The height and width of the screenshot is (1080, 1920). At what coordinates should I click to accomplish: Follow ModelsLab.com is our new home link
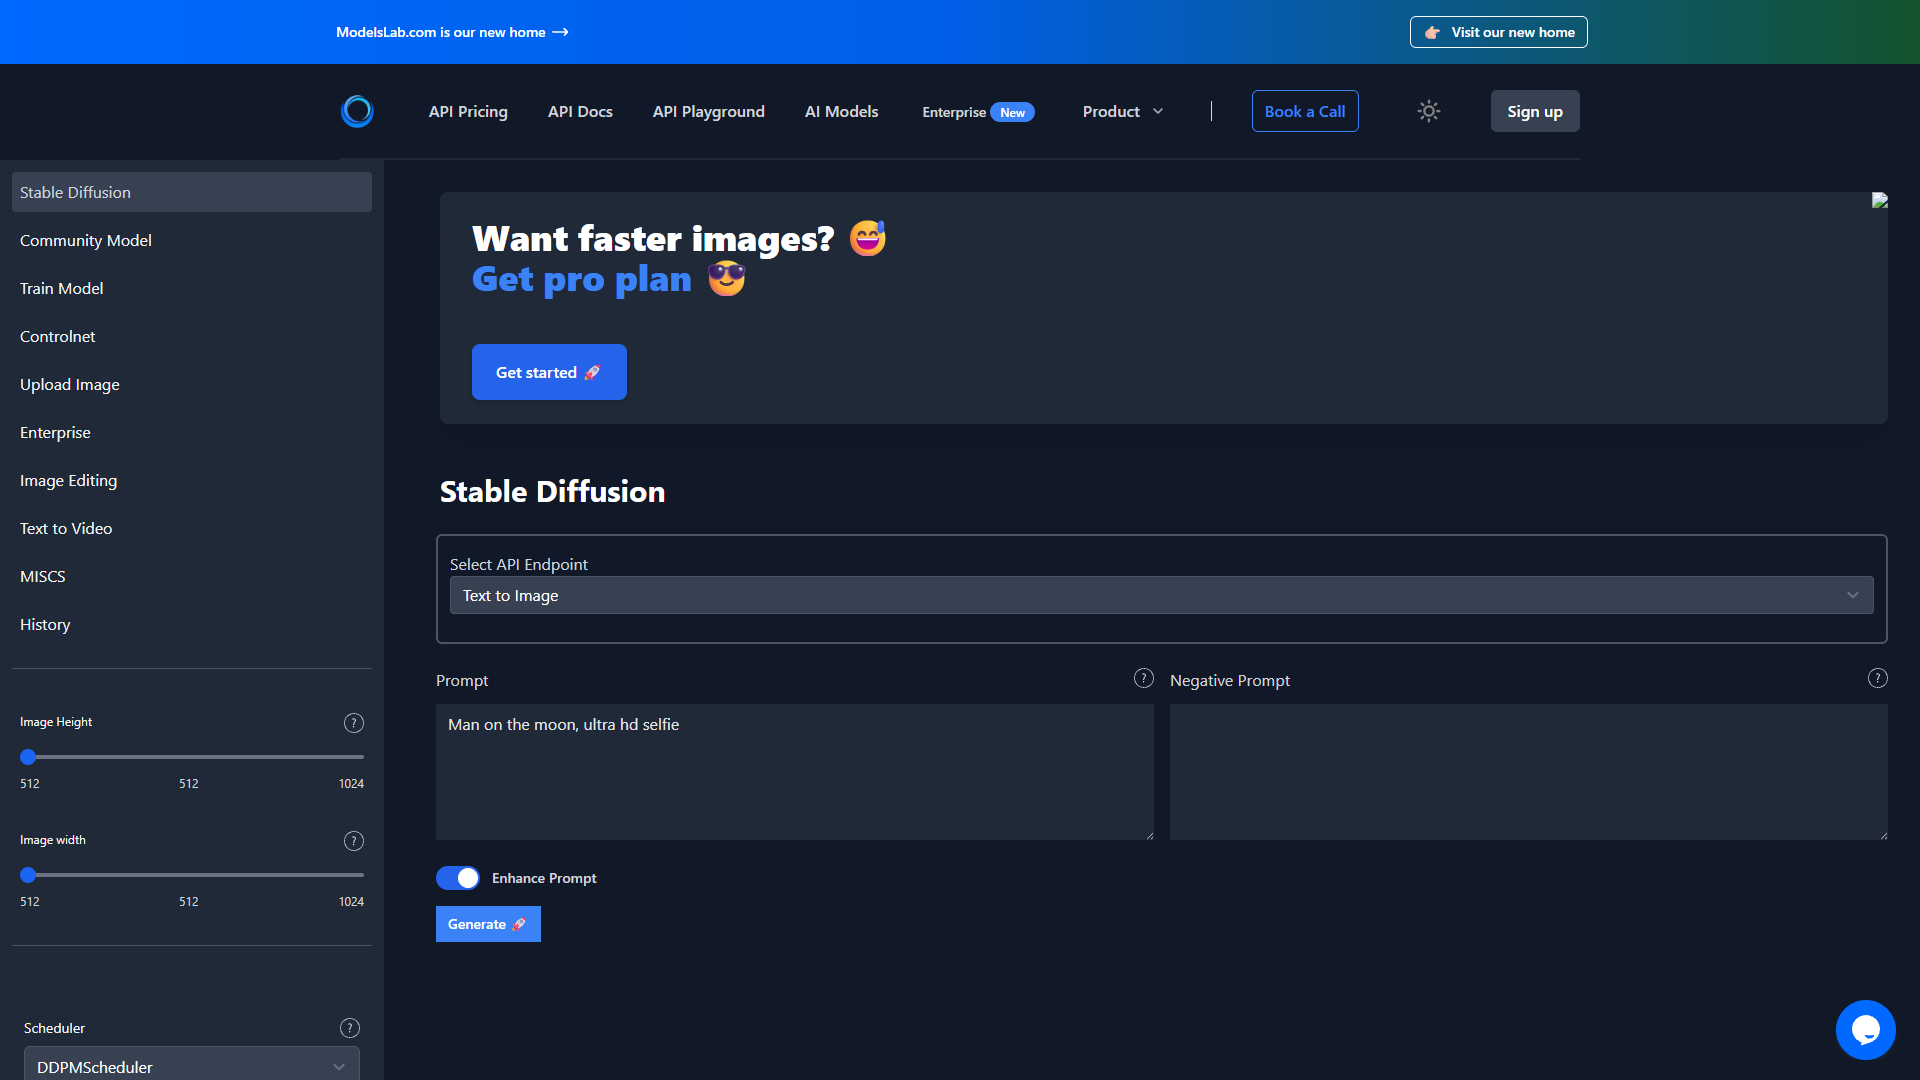point(452,32)
